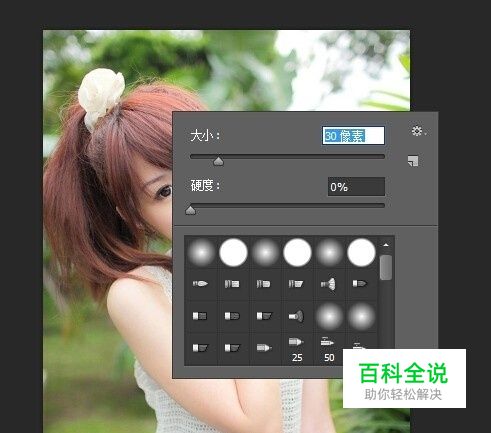Select the round point bristle brush starting second row
This screenshot has width=491, height=433.
tap(200, 284)
